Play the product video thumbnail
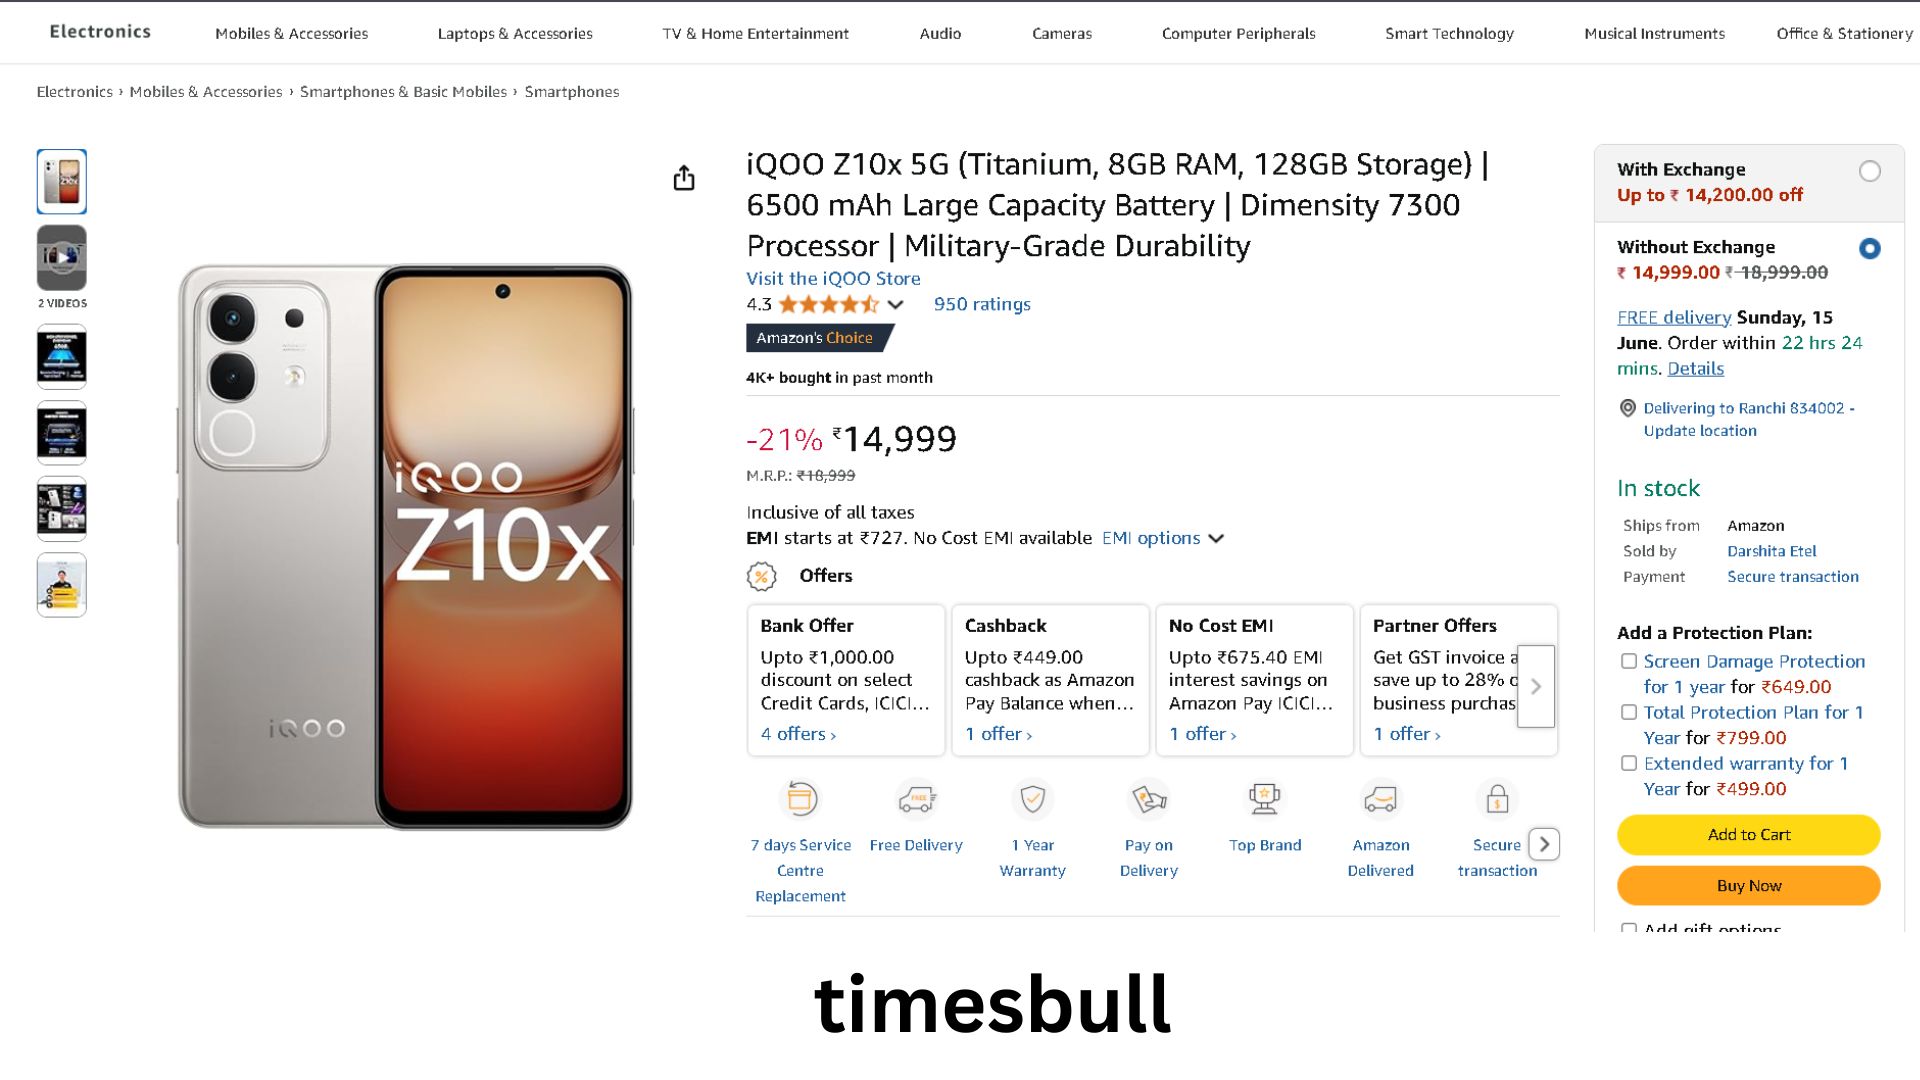Viewport: 1920px width, 1080px height. coord(62,258)
